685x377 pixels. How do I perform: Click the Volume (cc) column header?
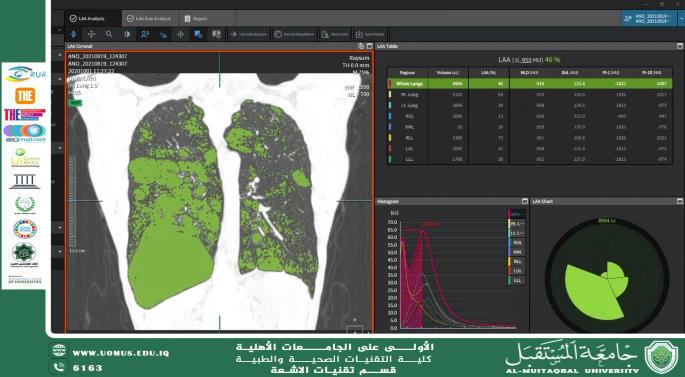[448, 73]
